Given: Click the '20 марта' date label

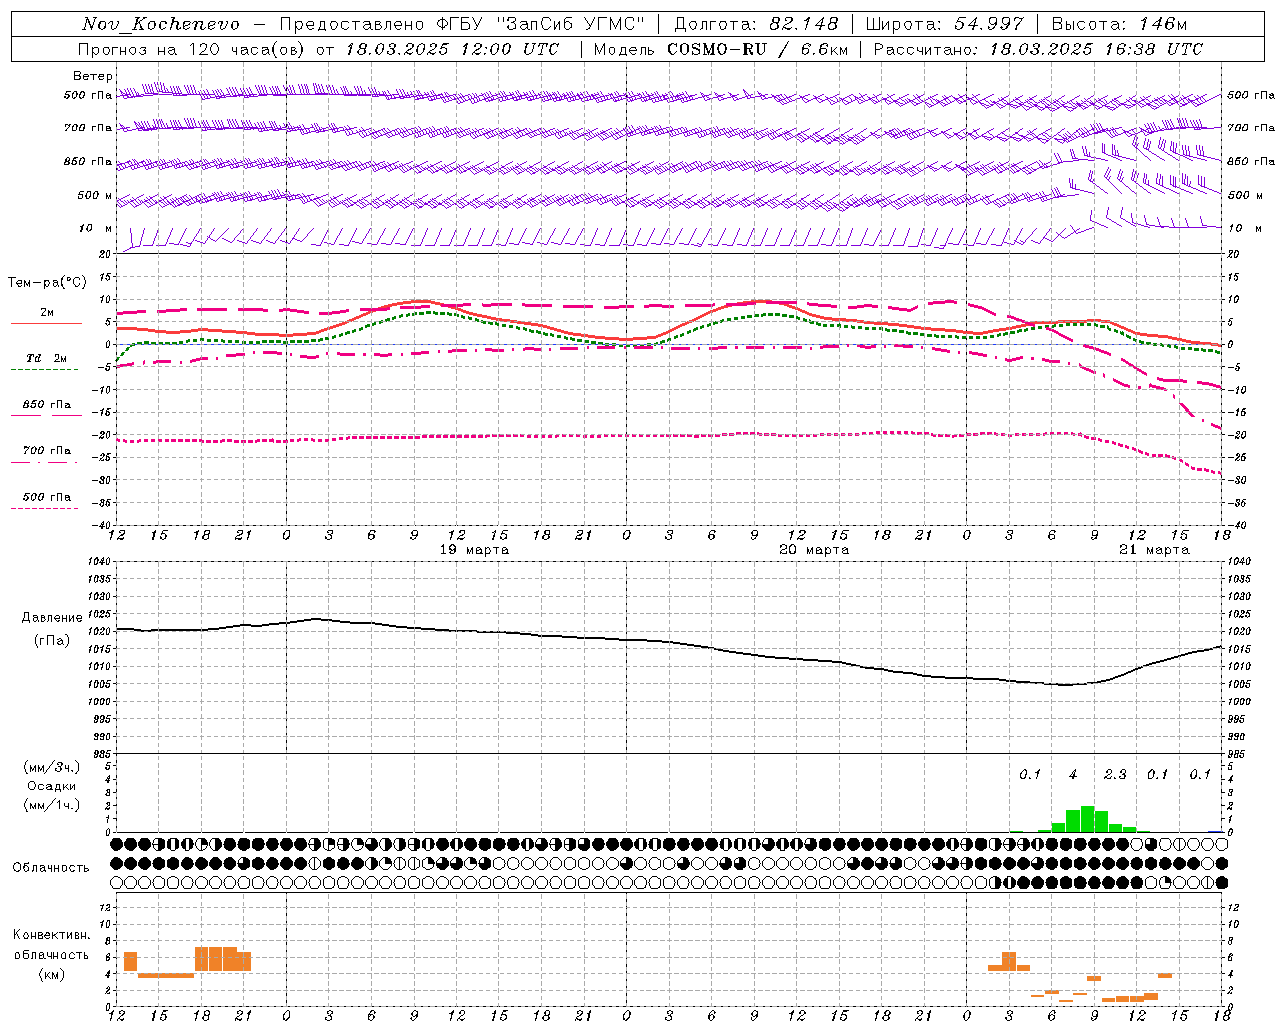Looking at the screenshot, I should pos(814,550).
